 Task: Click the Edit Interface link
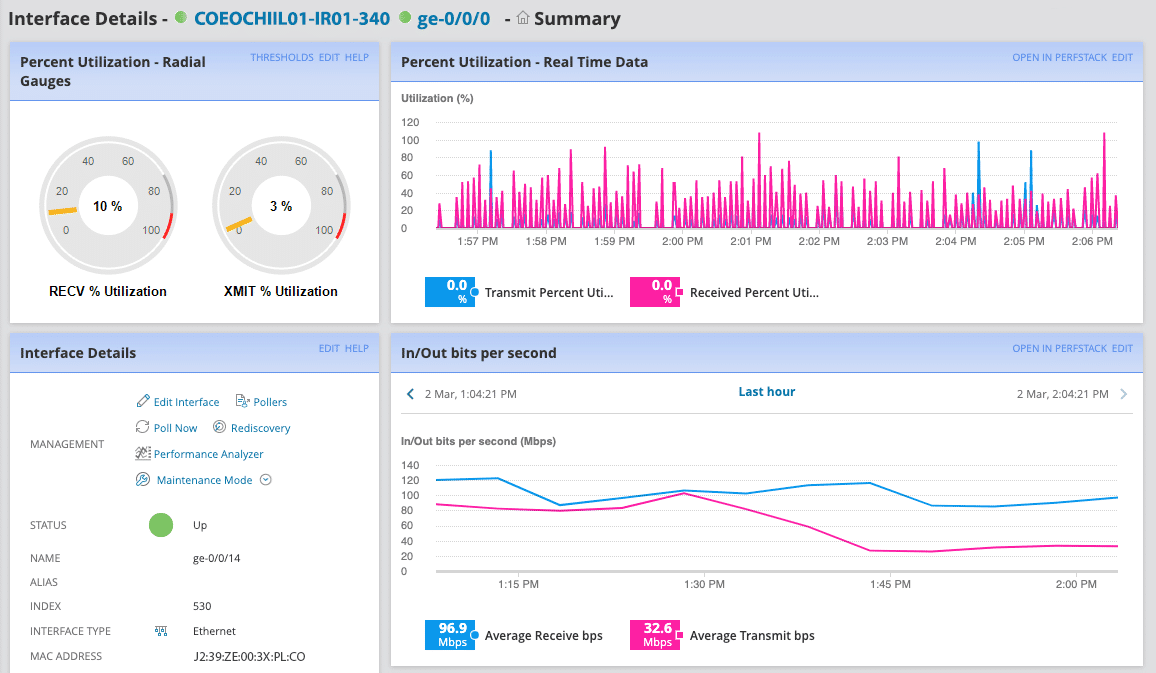187,402
